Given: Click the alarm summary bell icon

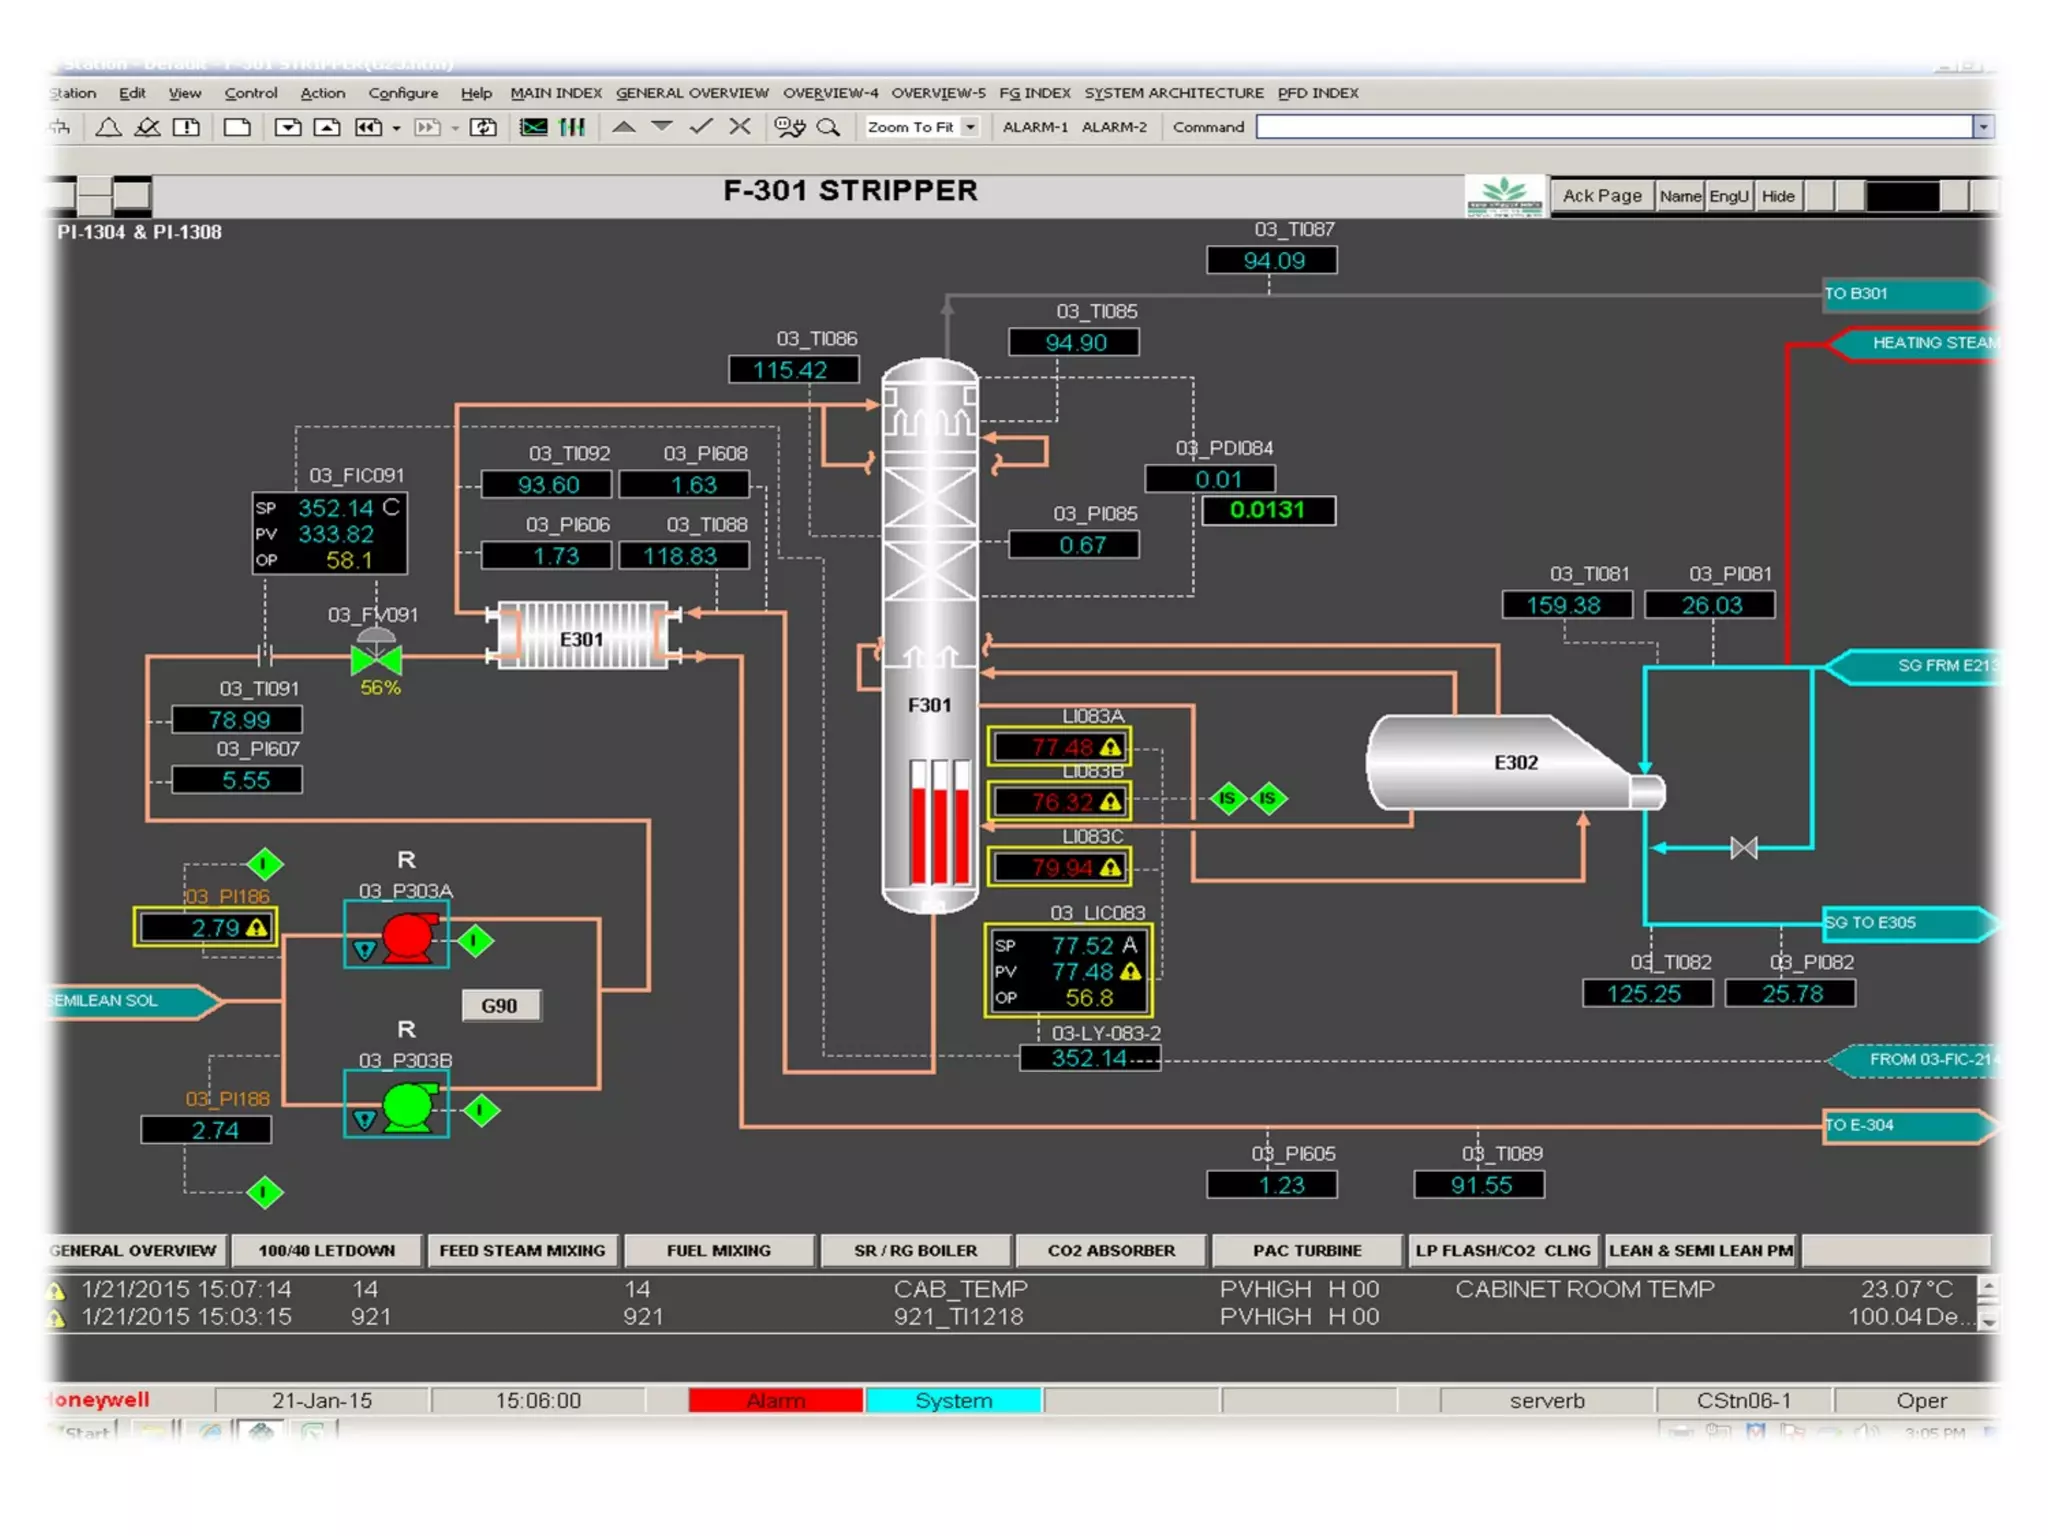Looking at the screenshot, I should pyautogui.click(x=108, y=127).
